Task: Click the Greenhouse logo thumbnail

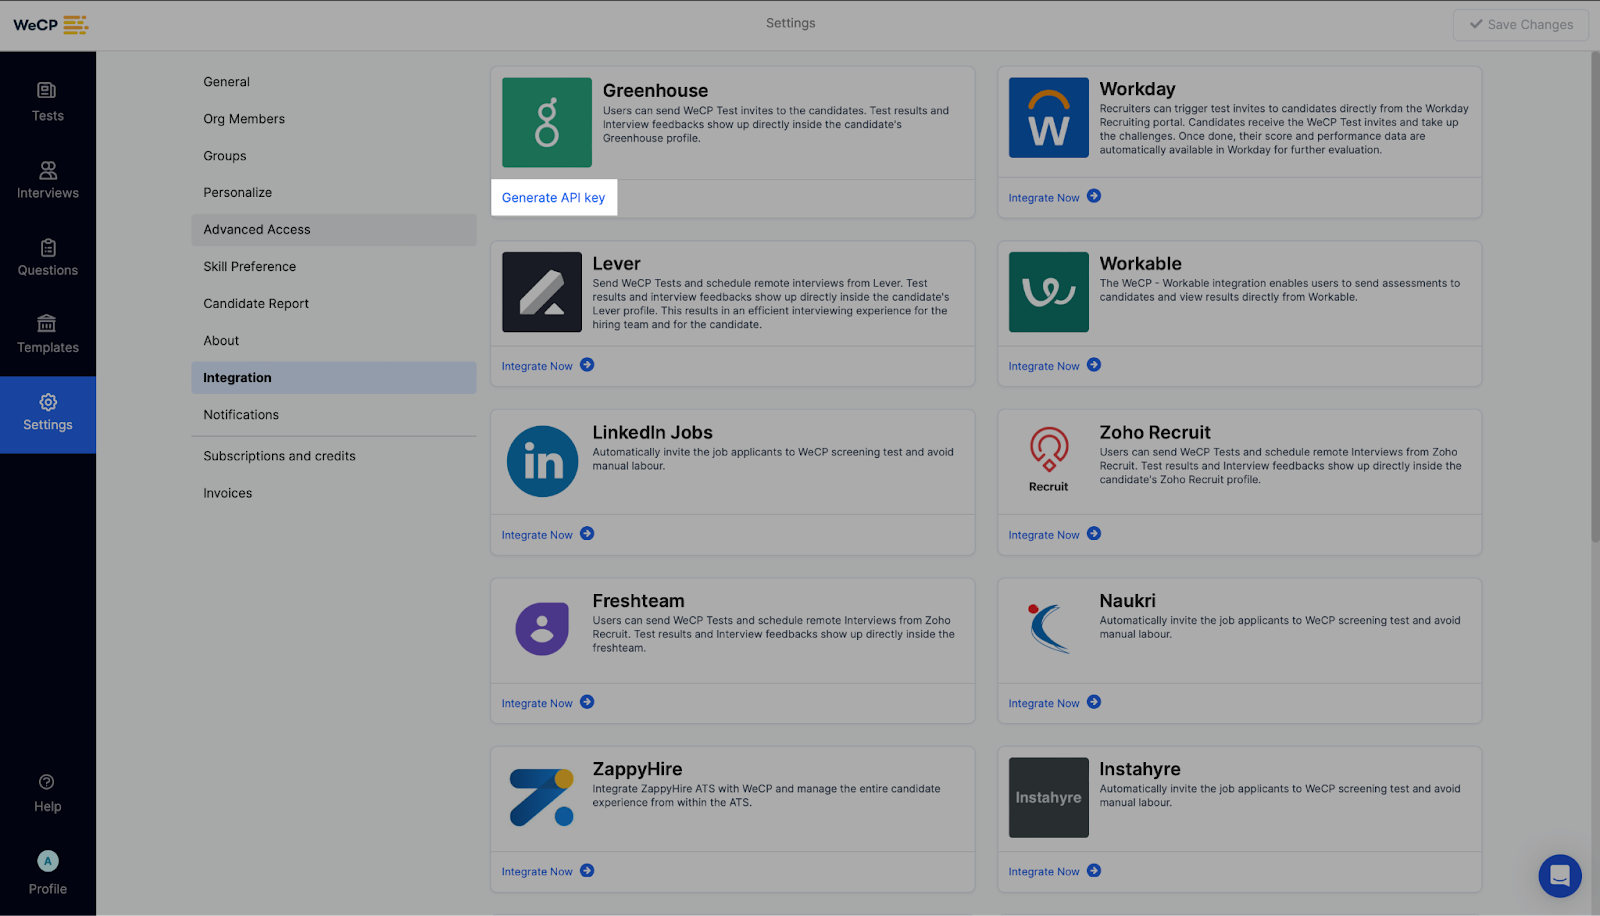Action: (x=547, y=122)
